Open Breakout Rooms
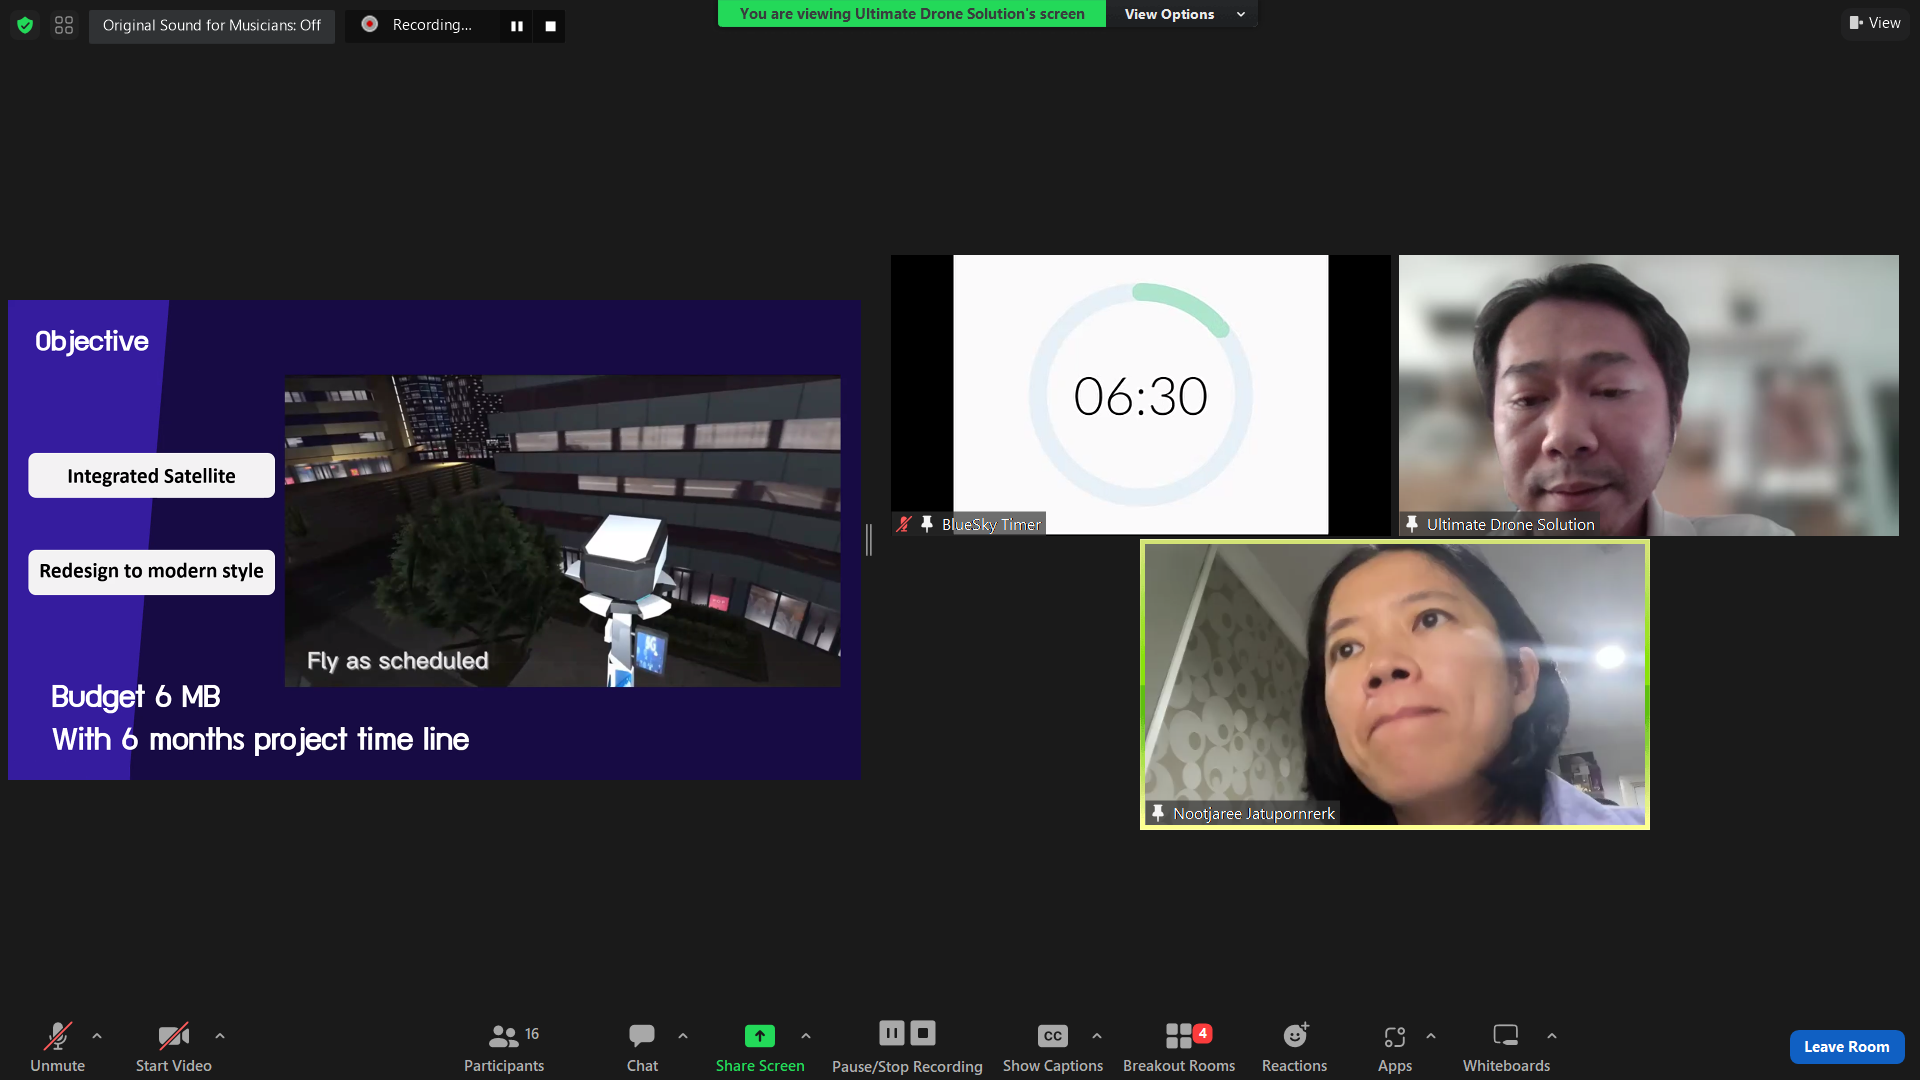Viewport: 1920px width, 1080px height. pos(1179,1046)
